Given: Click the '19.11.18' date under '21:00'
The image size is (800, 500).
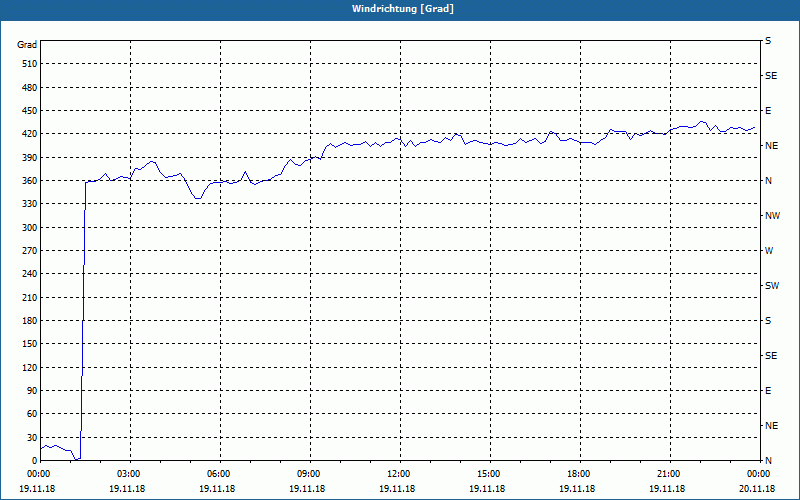Looking at the screenshot, I should click(x=667, y=488).
